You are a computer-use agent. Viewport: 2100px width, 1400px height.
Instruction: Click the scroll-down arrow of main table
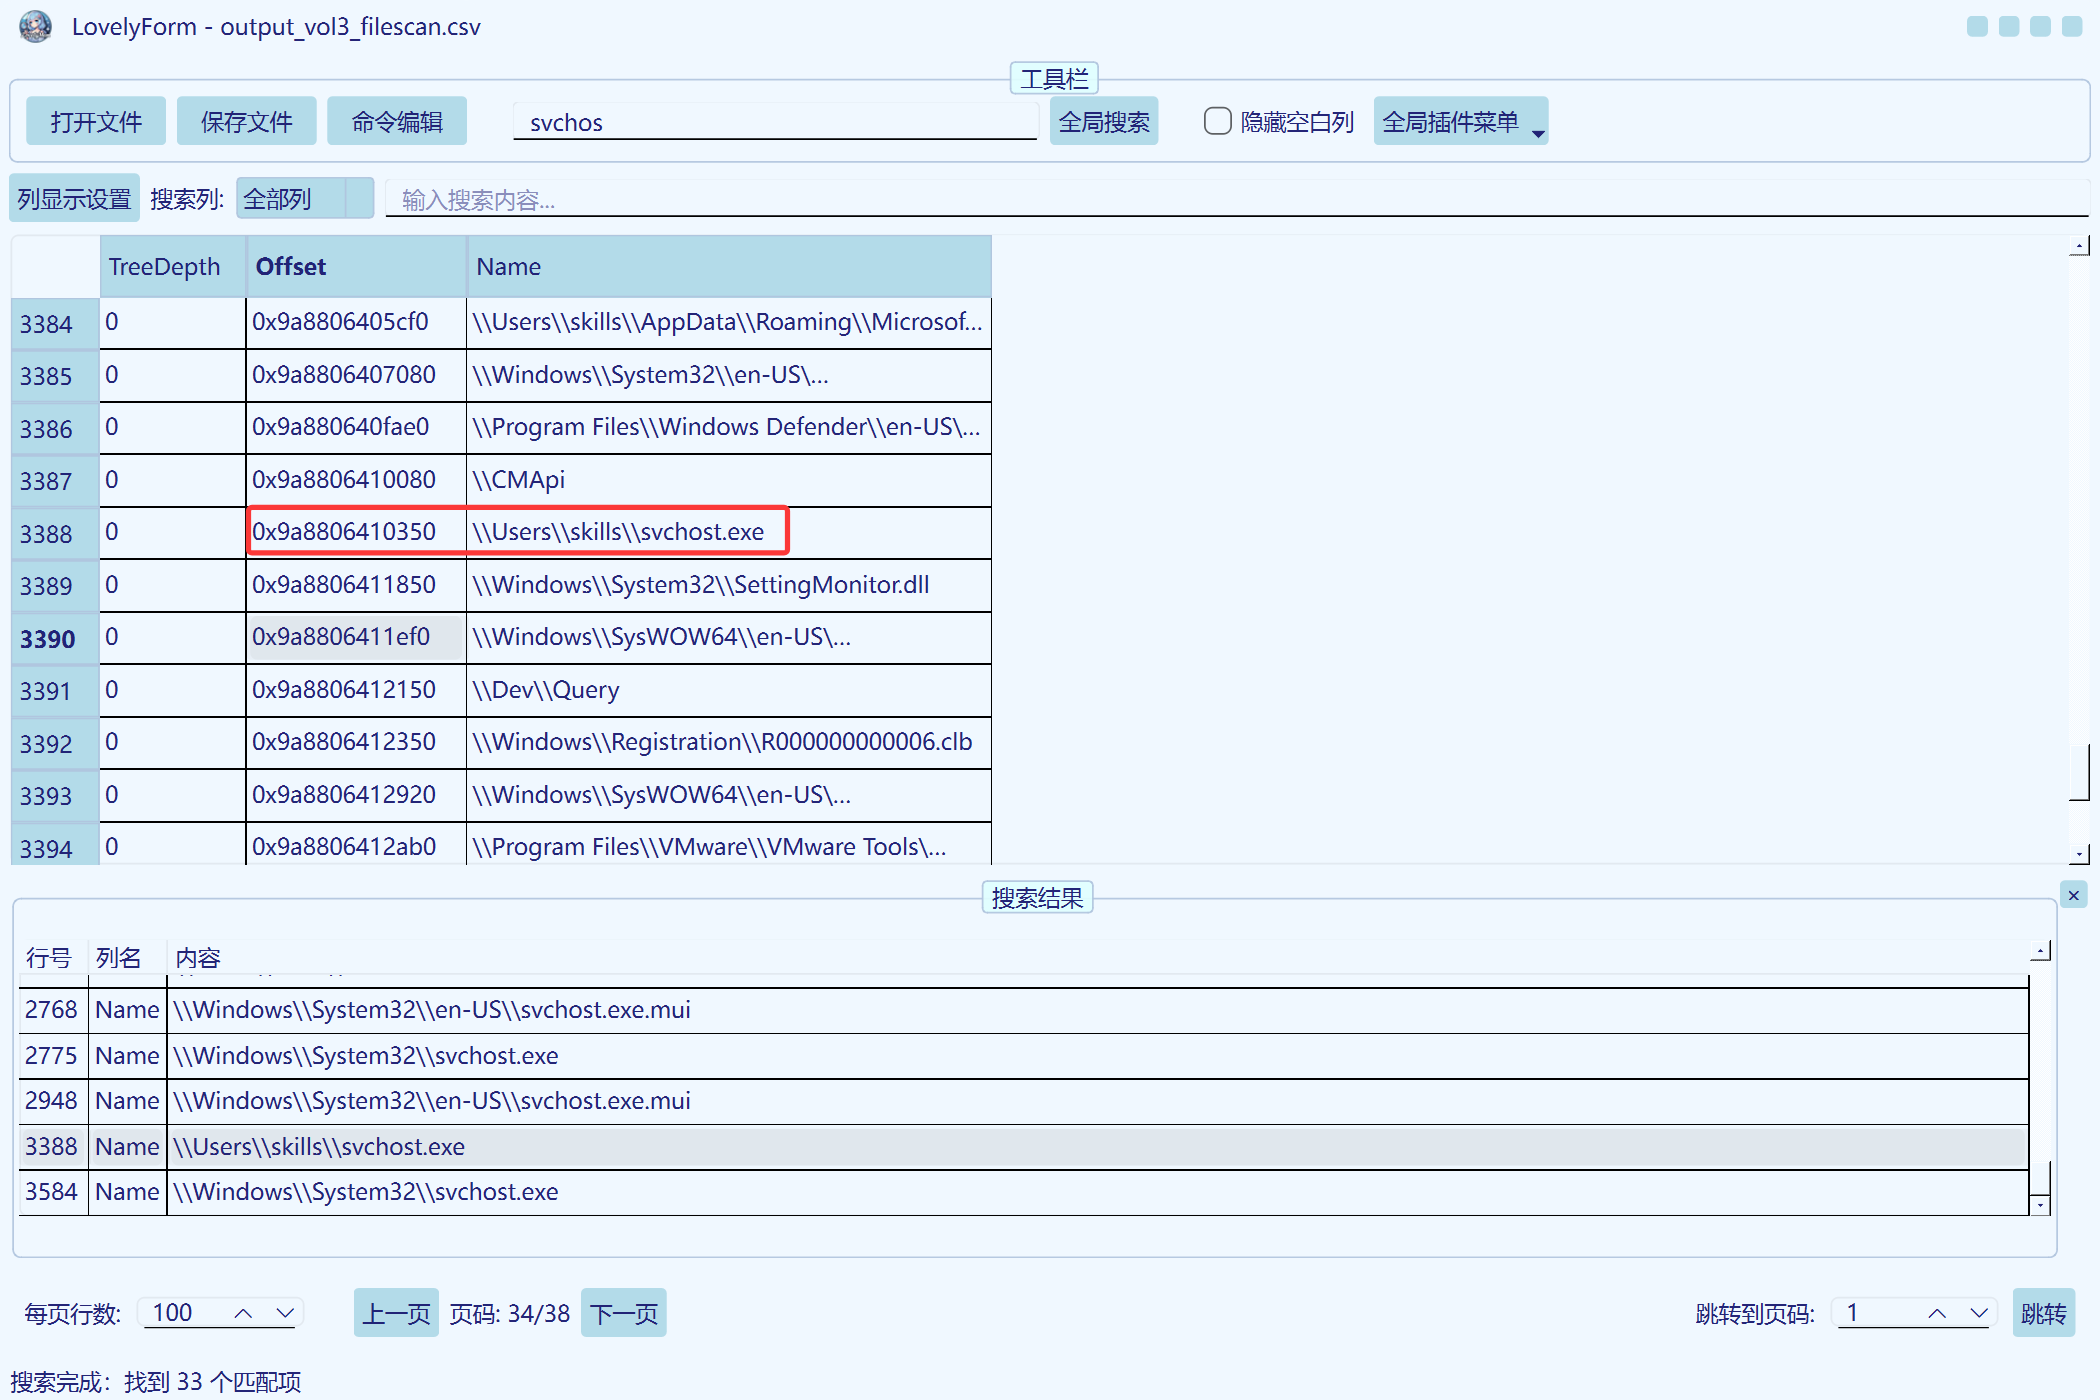pyautogui.click(x=2079, y=855)
